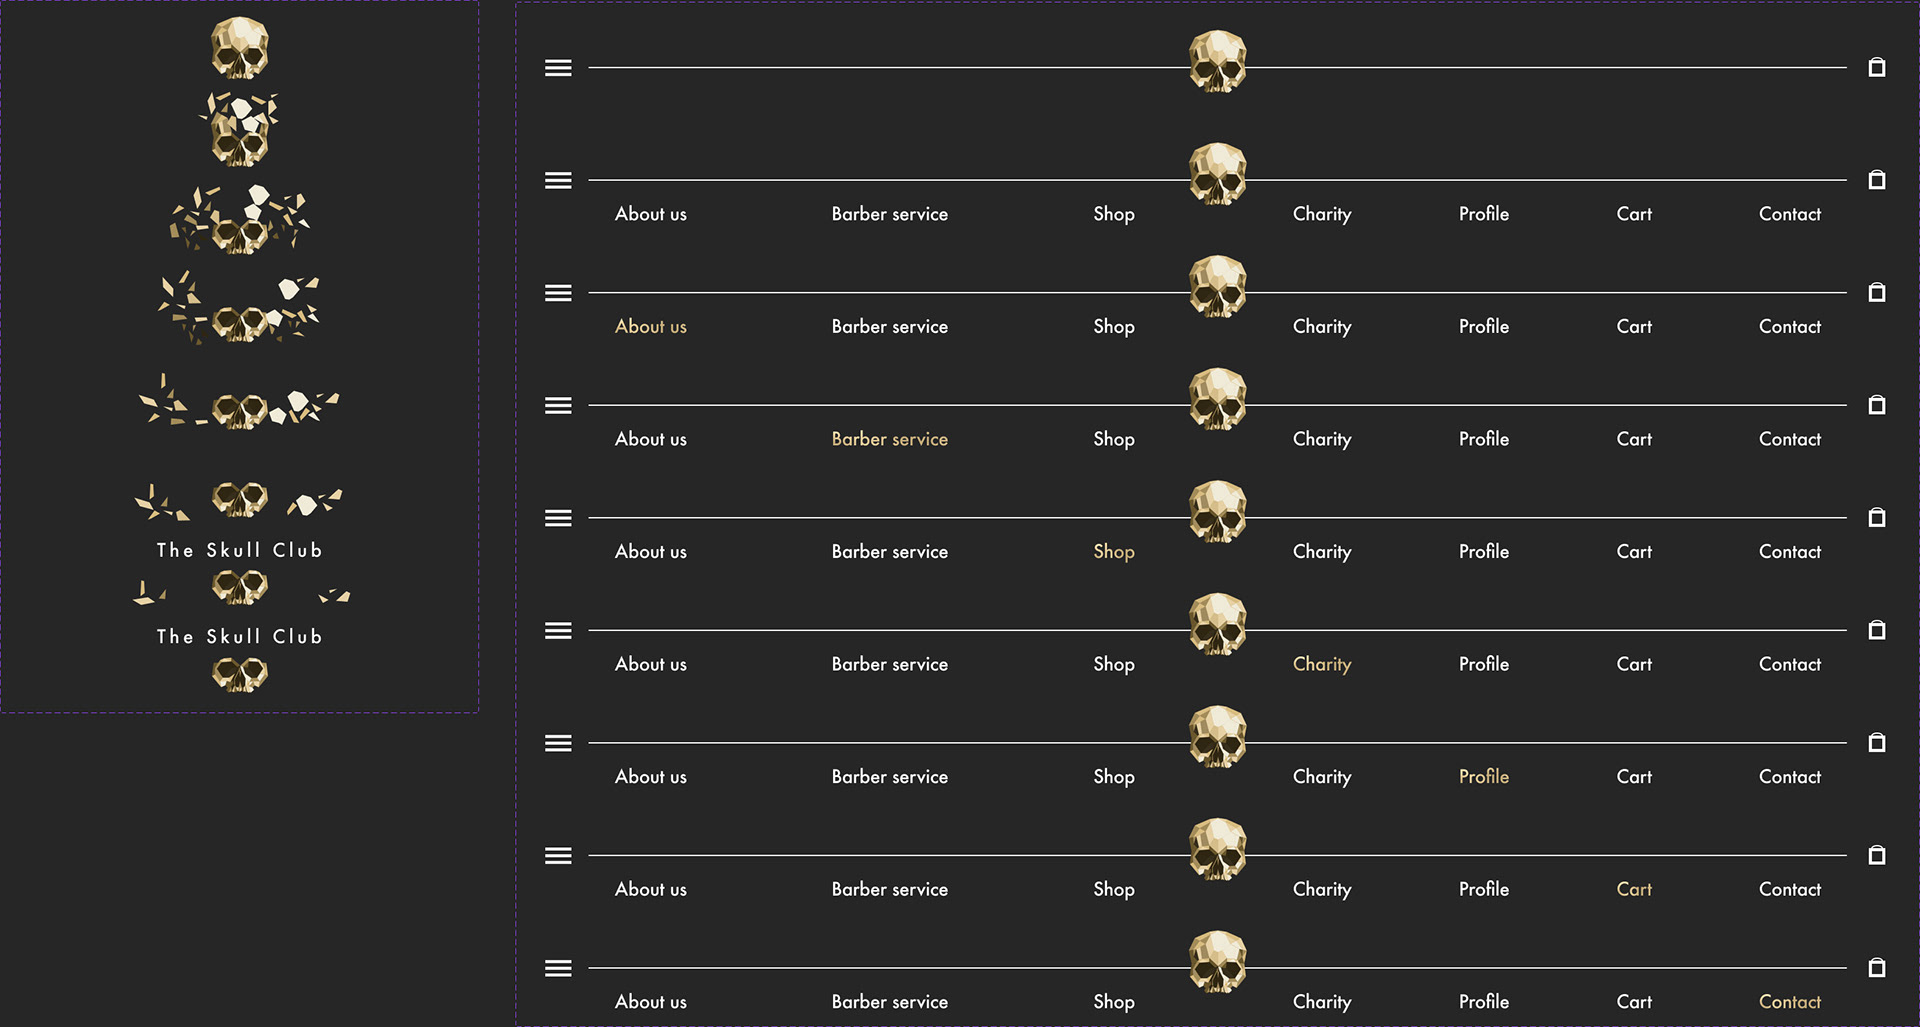1920x1027 pixels.
Task: Click the gold highlighted Profile link
Action: click(1484, 776)
